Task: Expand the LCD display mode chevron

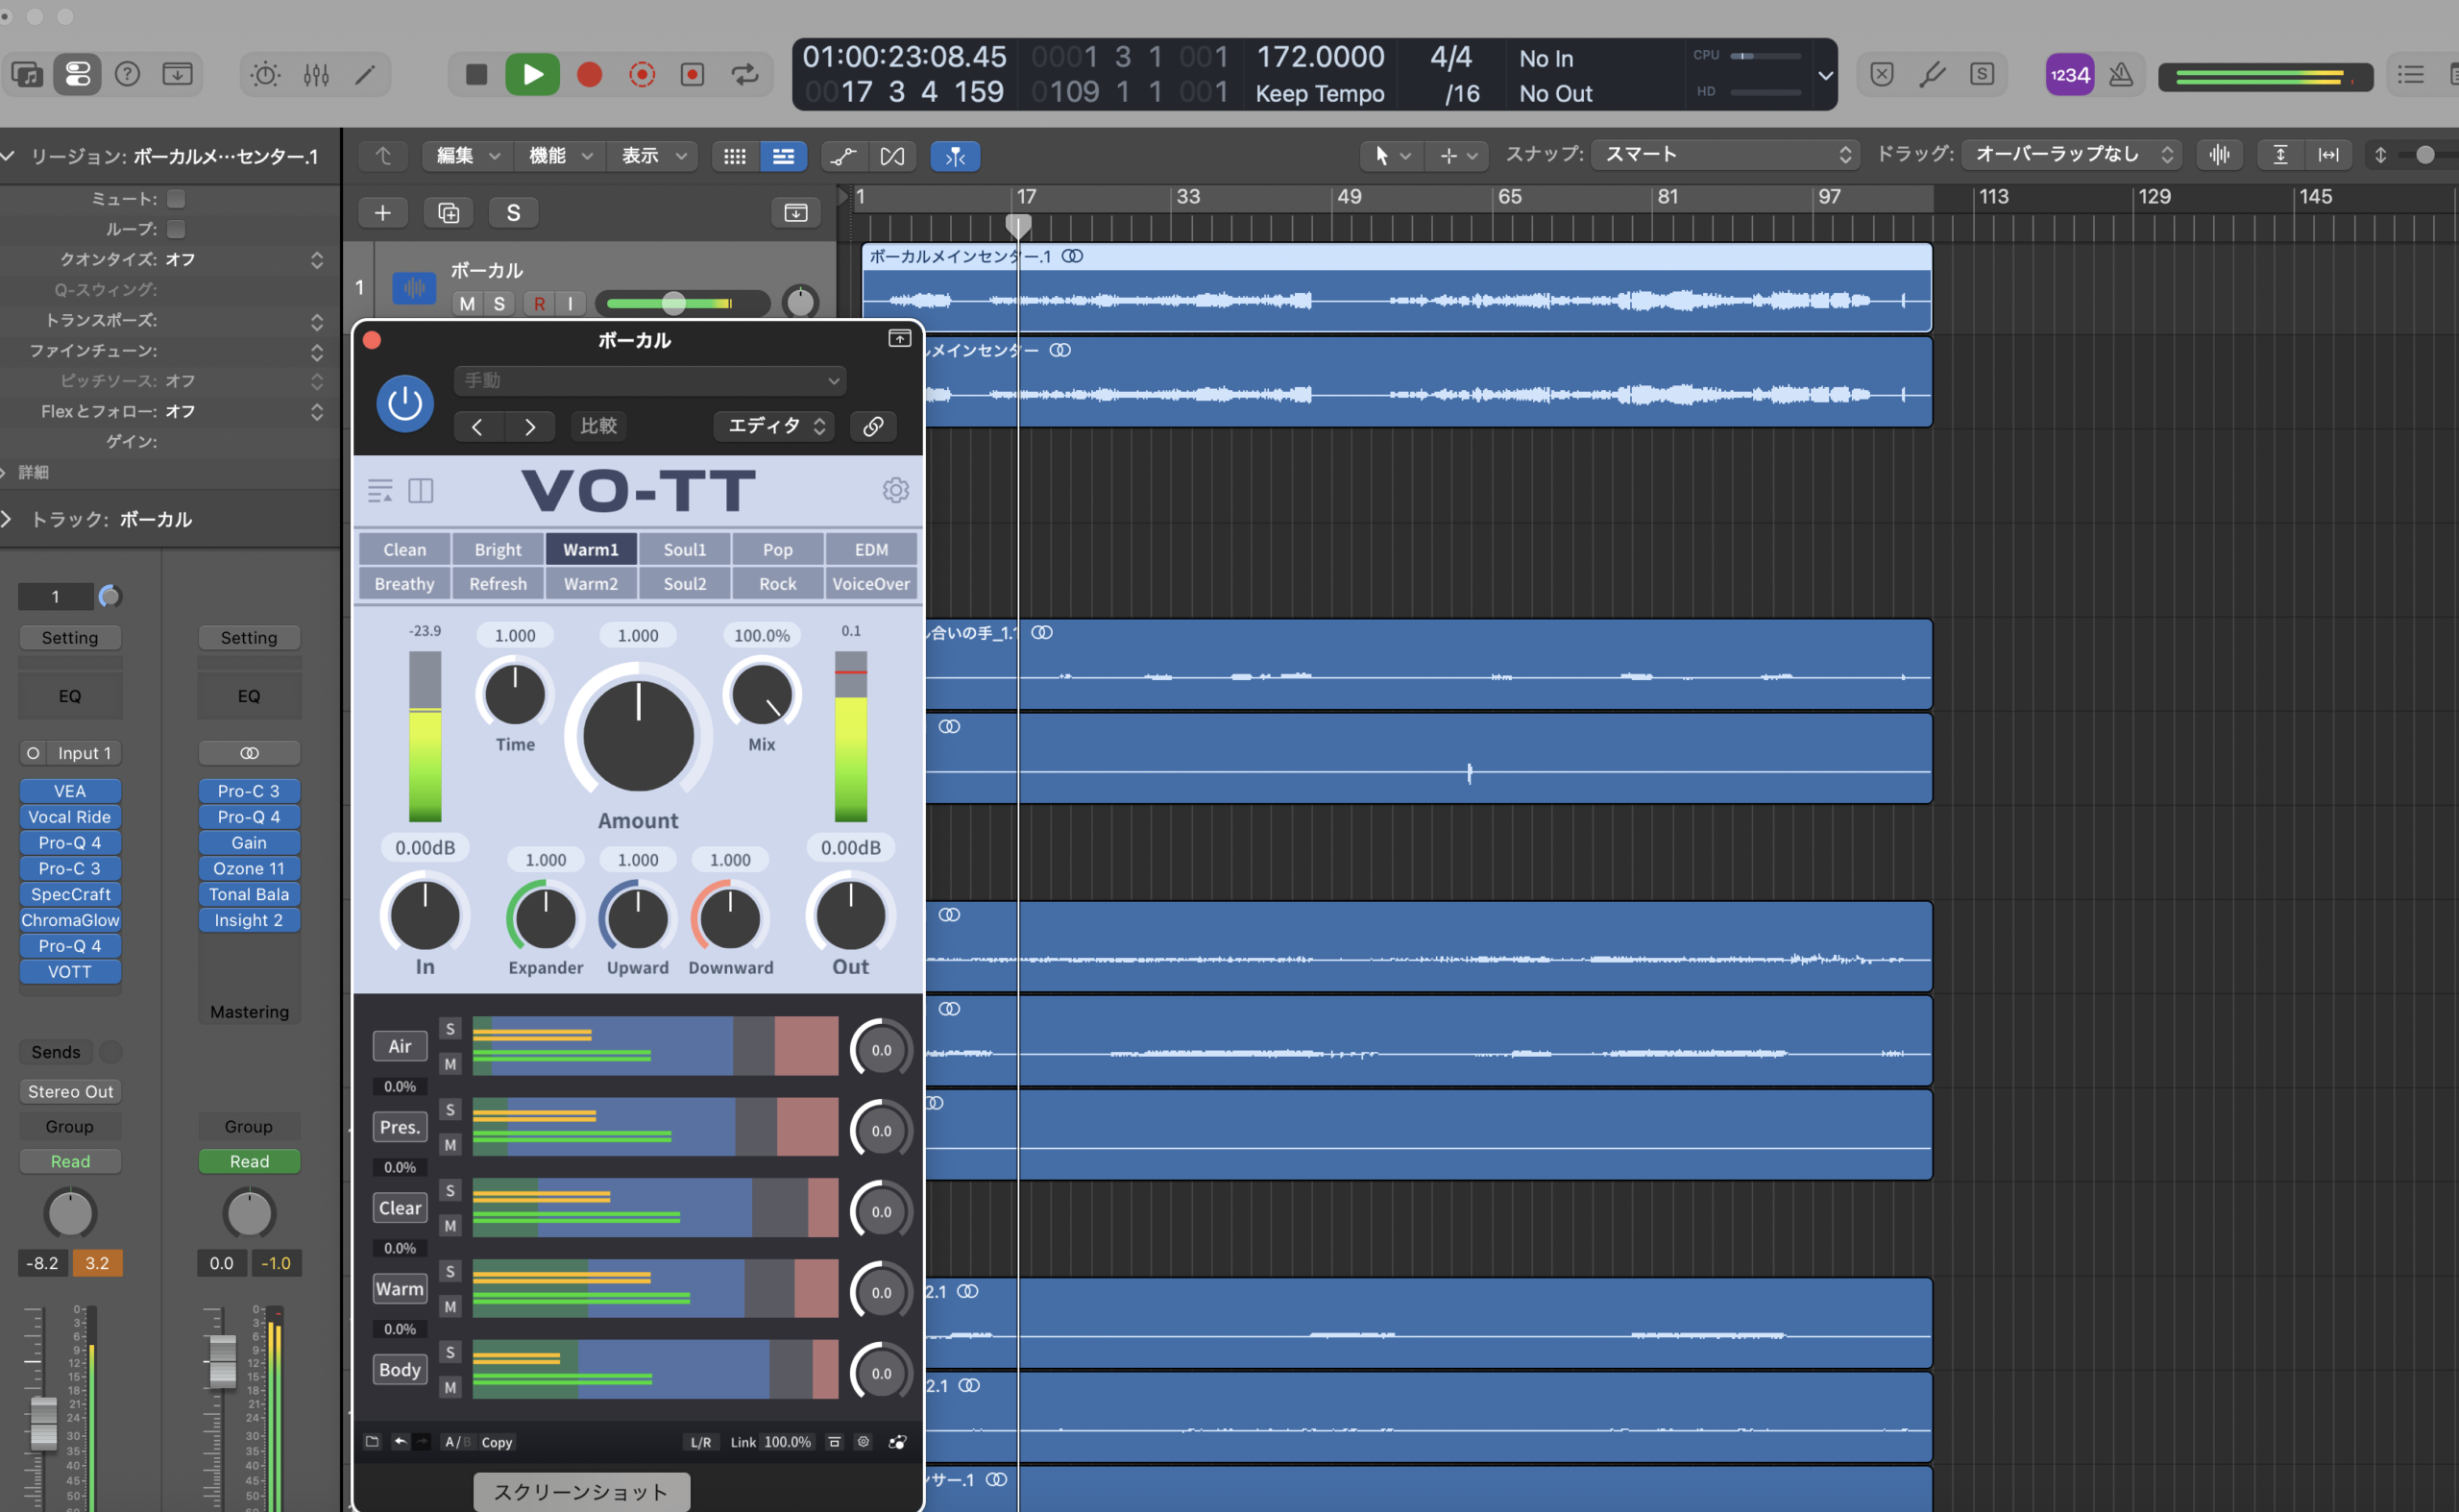Action: click(1824, 75)
